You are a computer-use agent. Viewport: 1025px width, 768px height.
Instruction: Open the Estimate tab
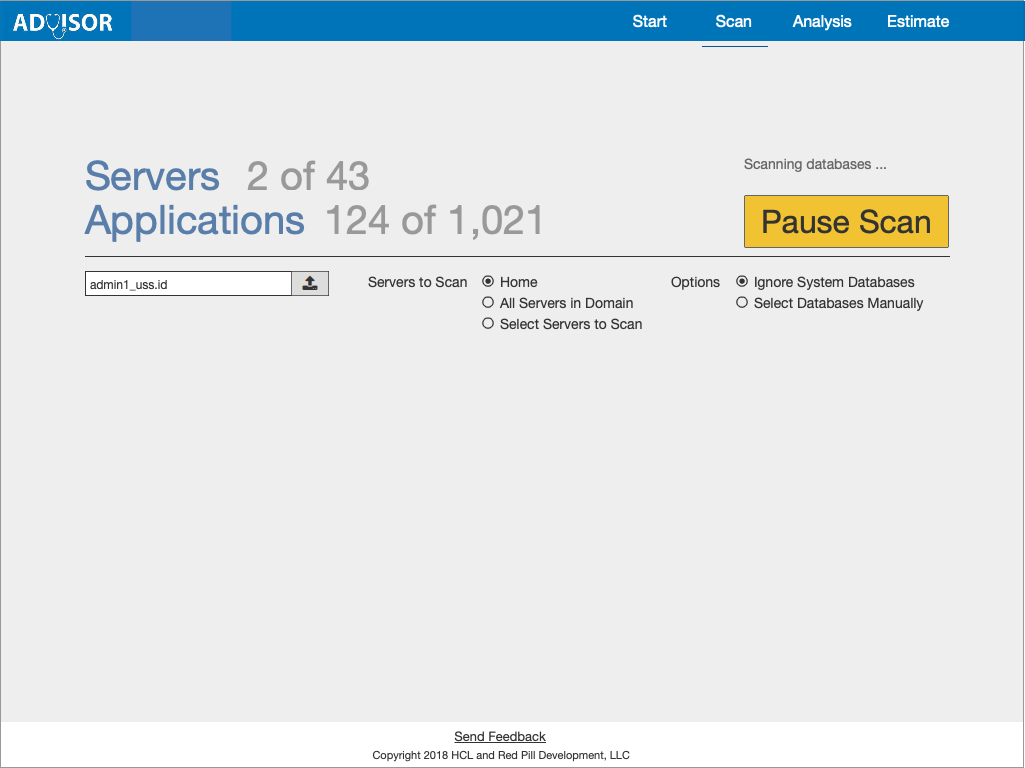point(917,22)
